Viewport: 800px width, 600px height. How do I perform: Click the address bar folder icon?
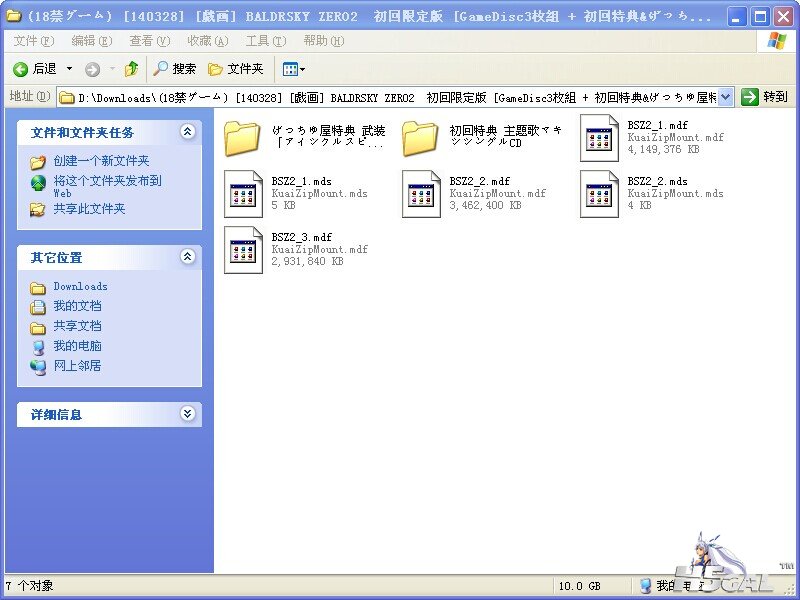coord(67,97)
